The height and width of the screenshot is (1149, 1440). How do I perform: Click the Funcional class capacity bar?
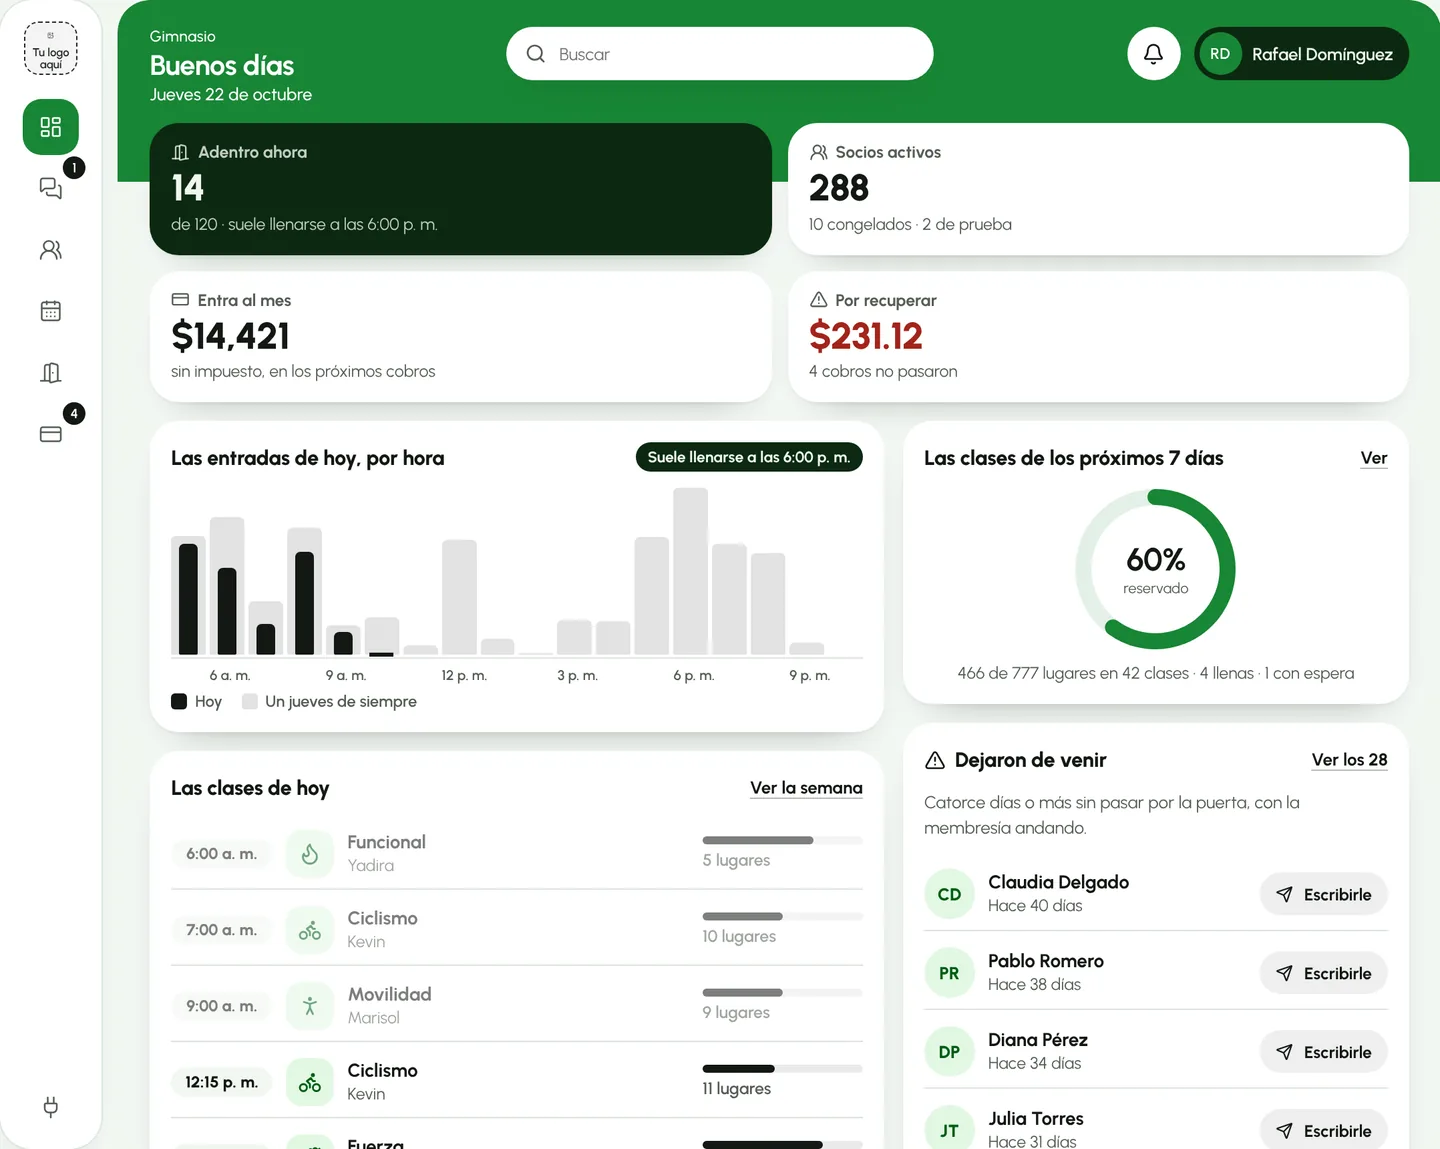[782, 840]
